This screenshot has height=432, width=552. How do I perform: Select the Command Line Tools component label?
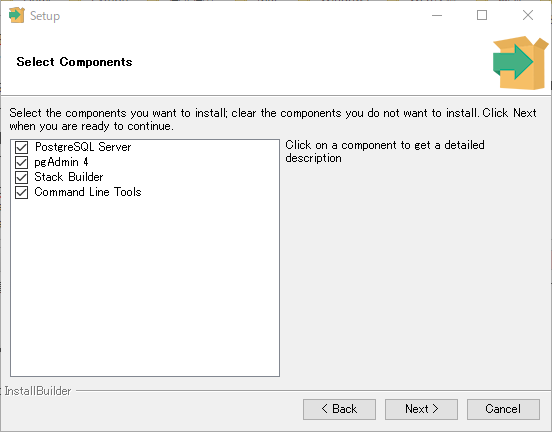pos(88,192)
